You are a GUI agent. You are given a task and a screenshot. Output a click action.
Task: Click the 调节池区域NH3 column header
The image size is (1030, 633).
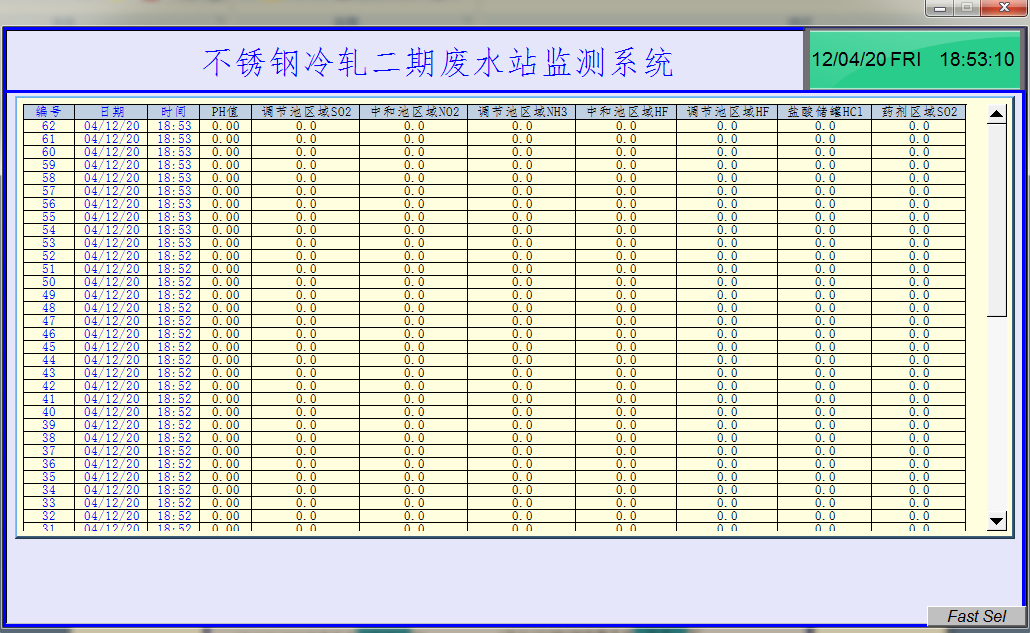point(521,112)
